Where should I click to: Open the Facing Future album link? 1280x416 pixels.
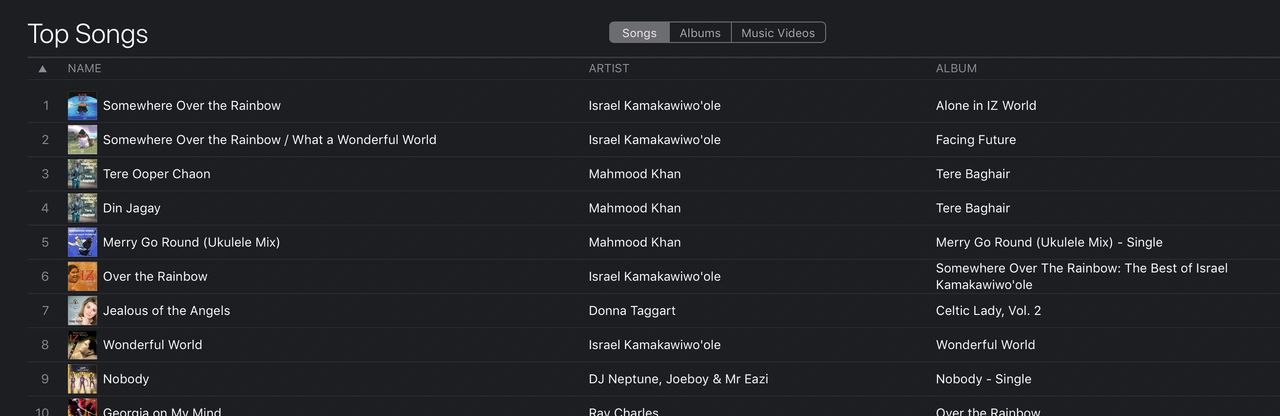pyautogui.click(x=976, y=140)
